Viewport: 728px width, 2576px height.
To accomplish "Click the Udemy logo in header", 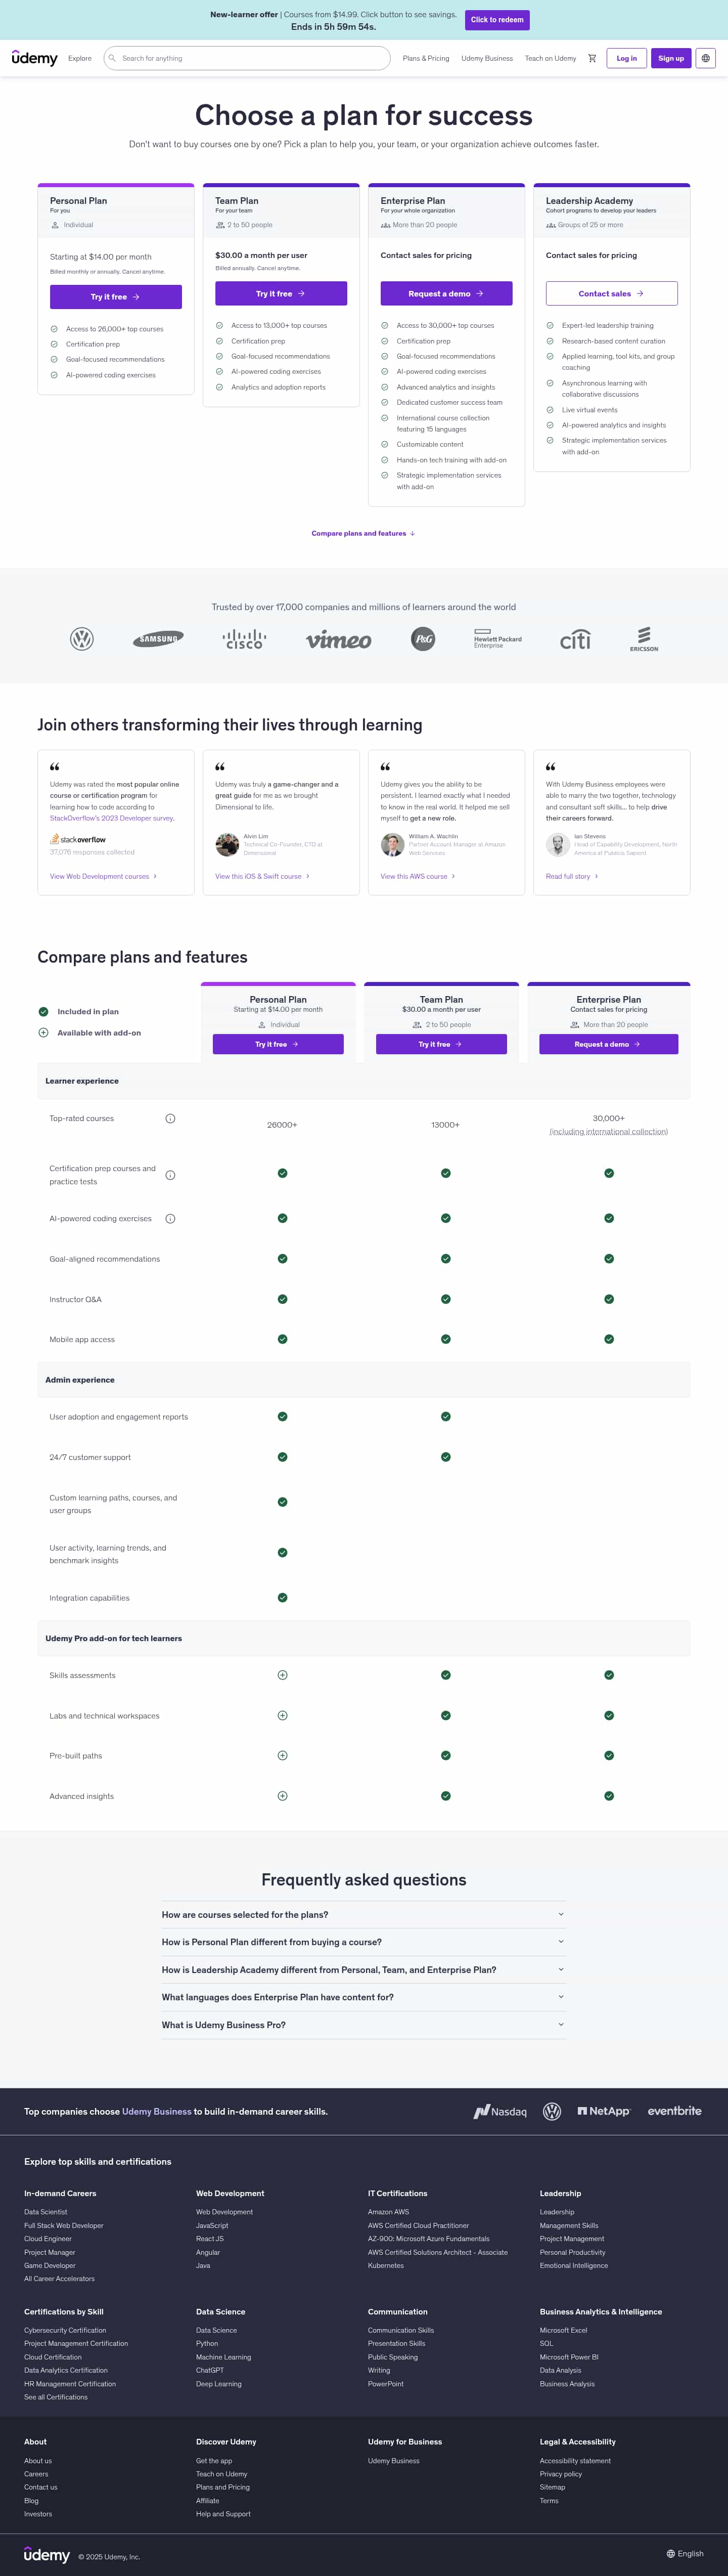I will [x=35, y=58].
